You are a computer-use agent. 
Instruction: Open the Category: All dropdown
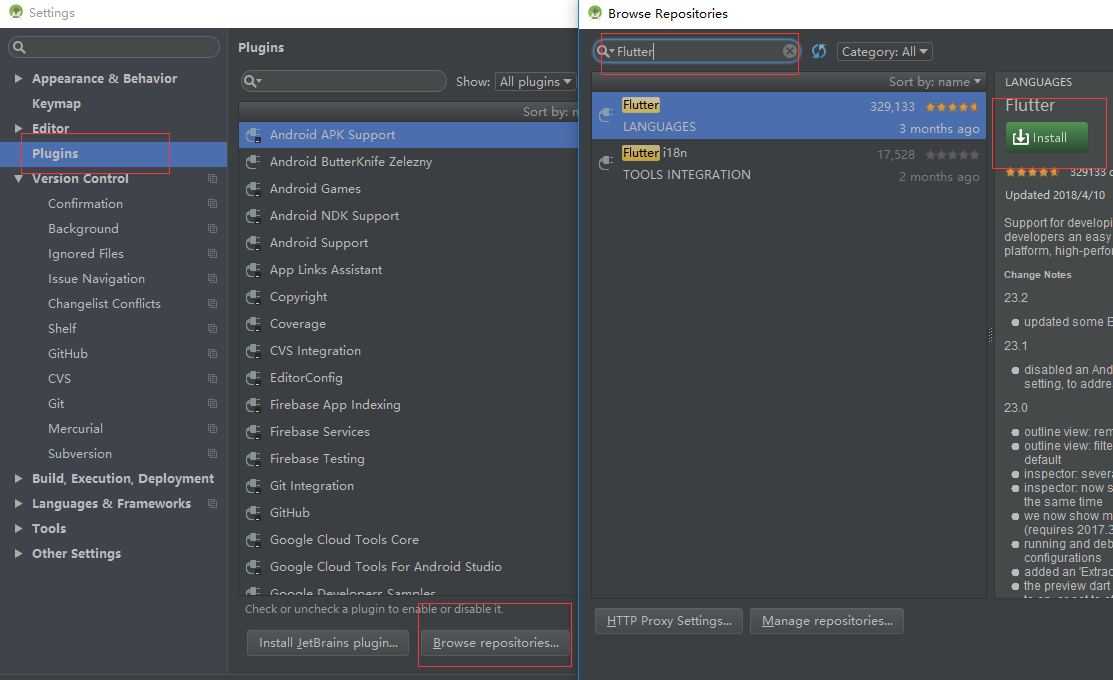[x=884, y=51]
